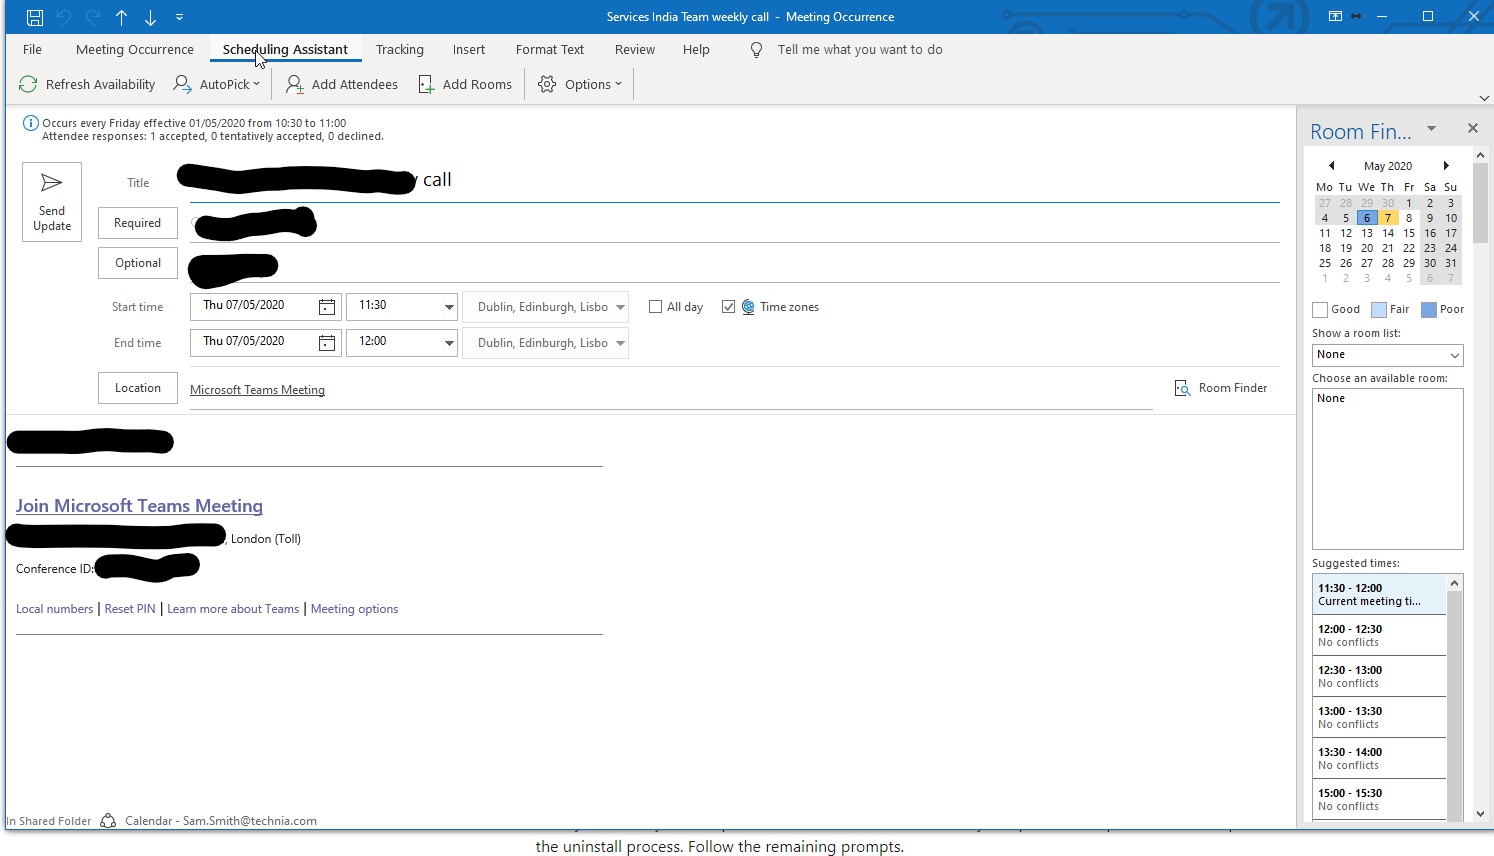Screen dimensions: 1494x856
Task: Click the shared folder icon in status bar
Action: tap(108, 821)
